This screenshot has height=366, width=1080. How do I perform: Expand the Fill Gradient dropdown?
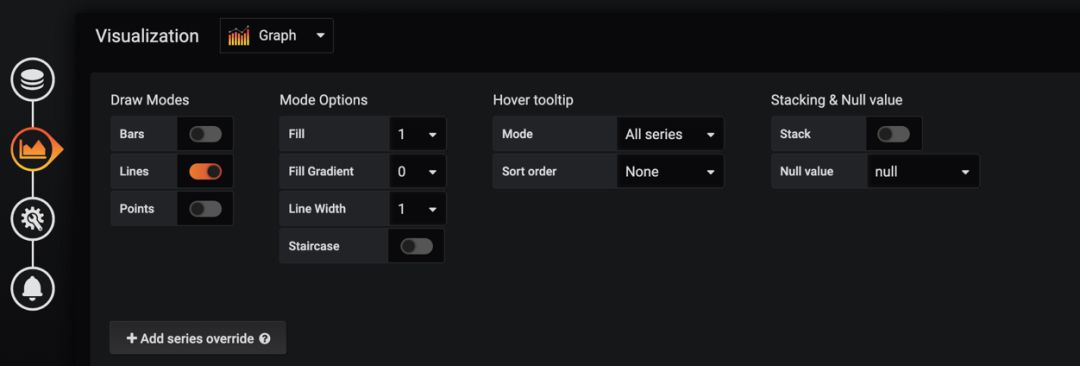pos(417,171)
